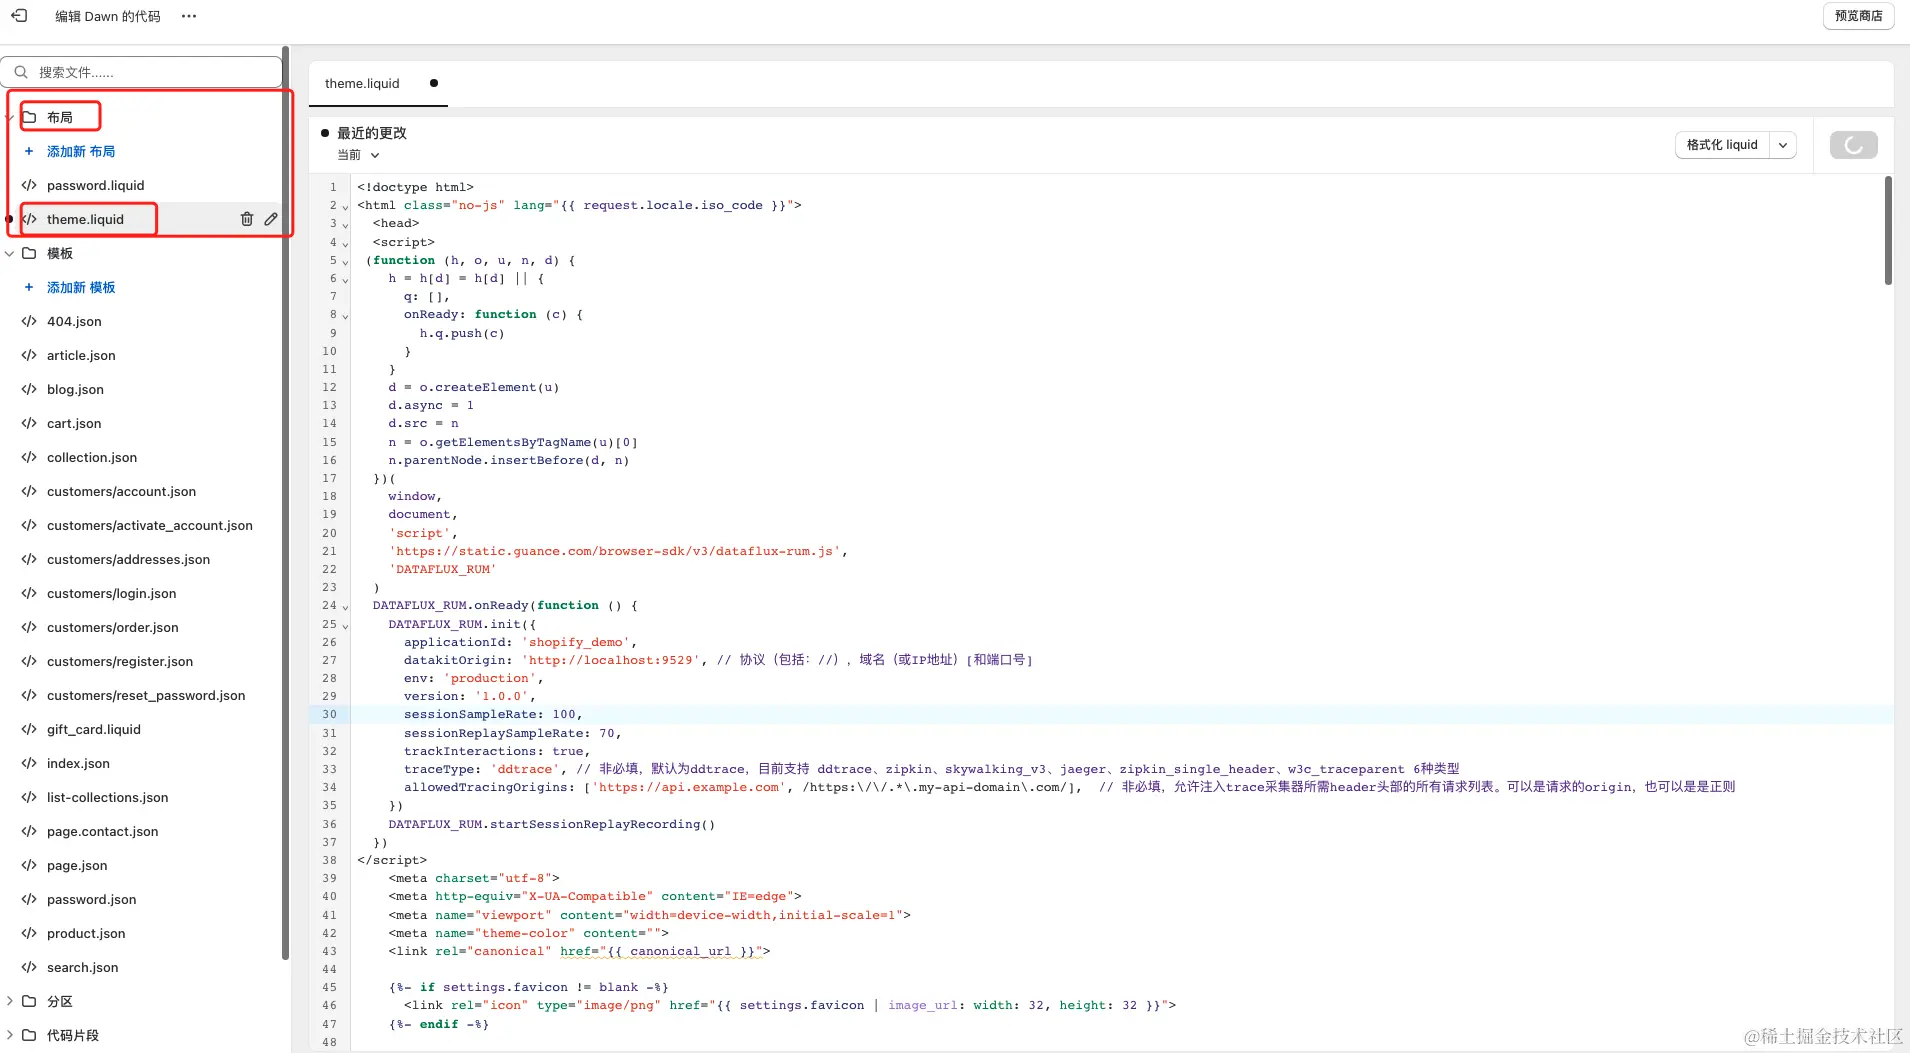Open customers/order.json file
Screen dimensions: 1910x1053
113,628
